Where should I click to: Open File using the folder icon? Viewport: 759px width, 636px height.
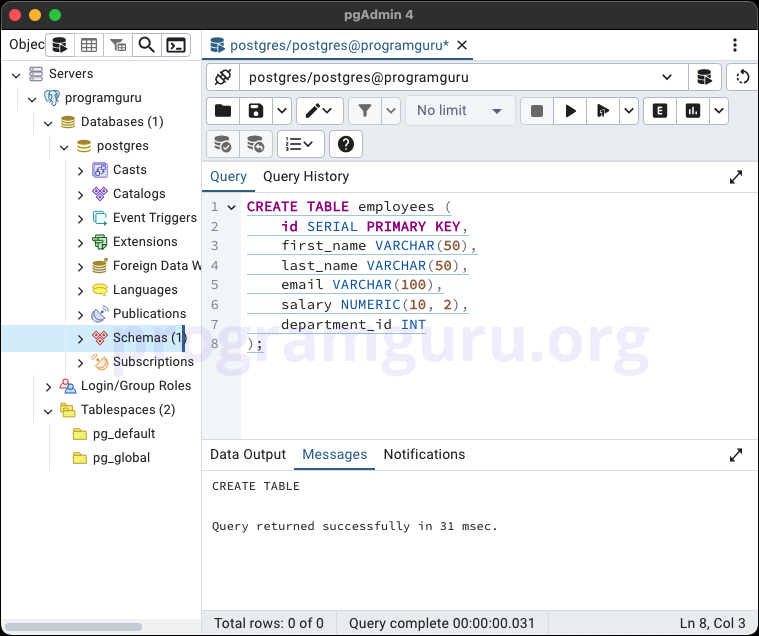pyautogui.click(x=223, y=111)
